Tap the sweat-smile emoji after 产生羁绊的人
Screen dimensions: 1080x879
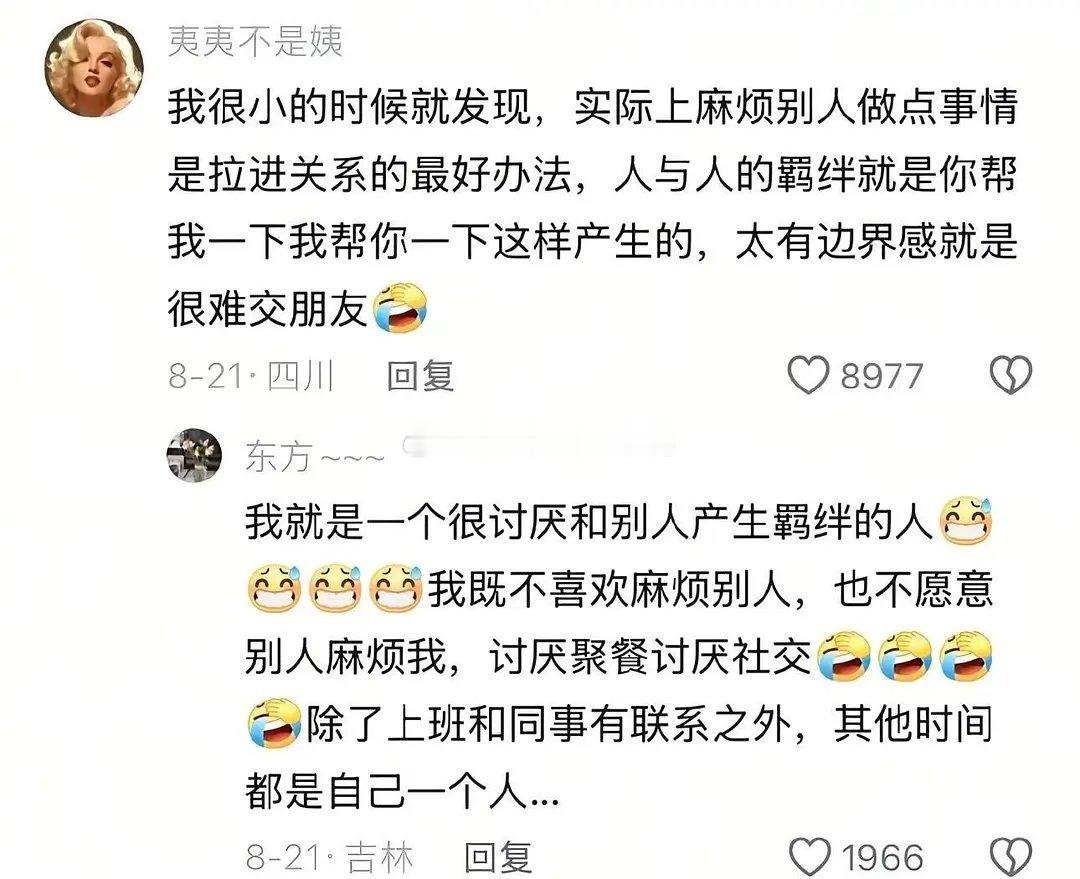pos(966,521)
